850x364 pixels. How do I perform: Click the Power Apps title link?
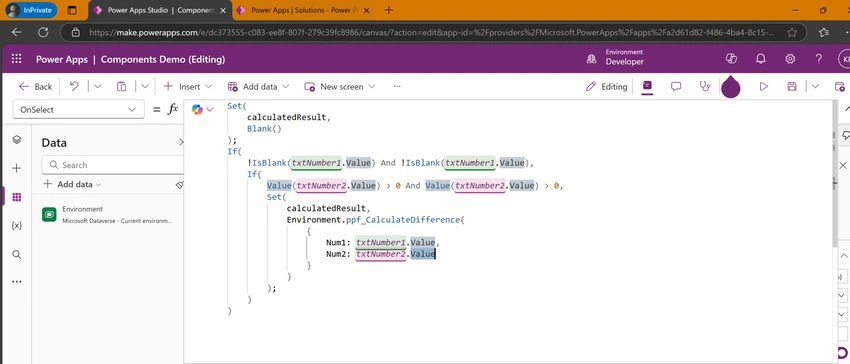tap(62, 59)
